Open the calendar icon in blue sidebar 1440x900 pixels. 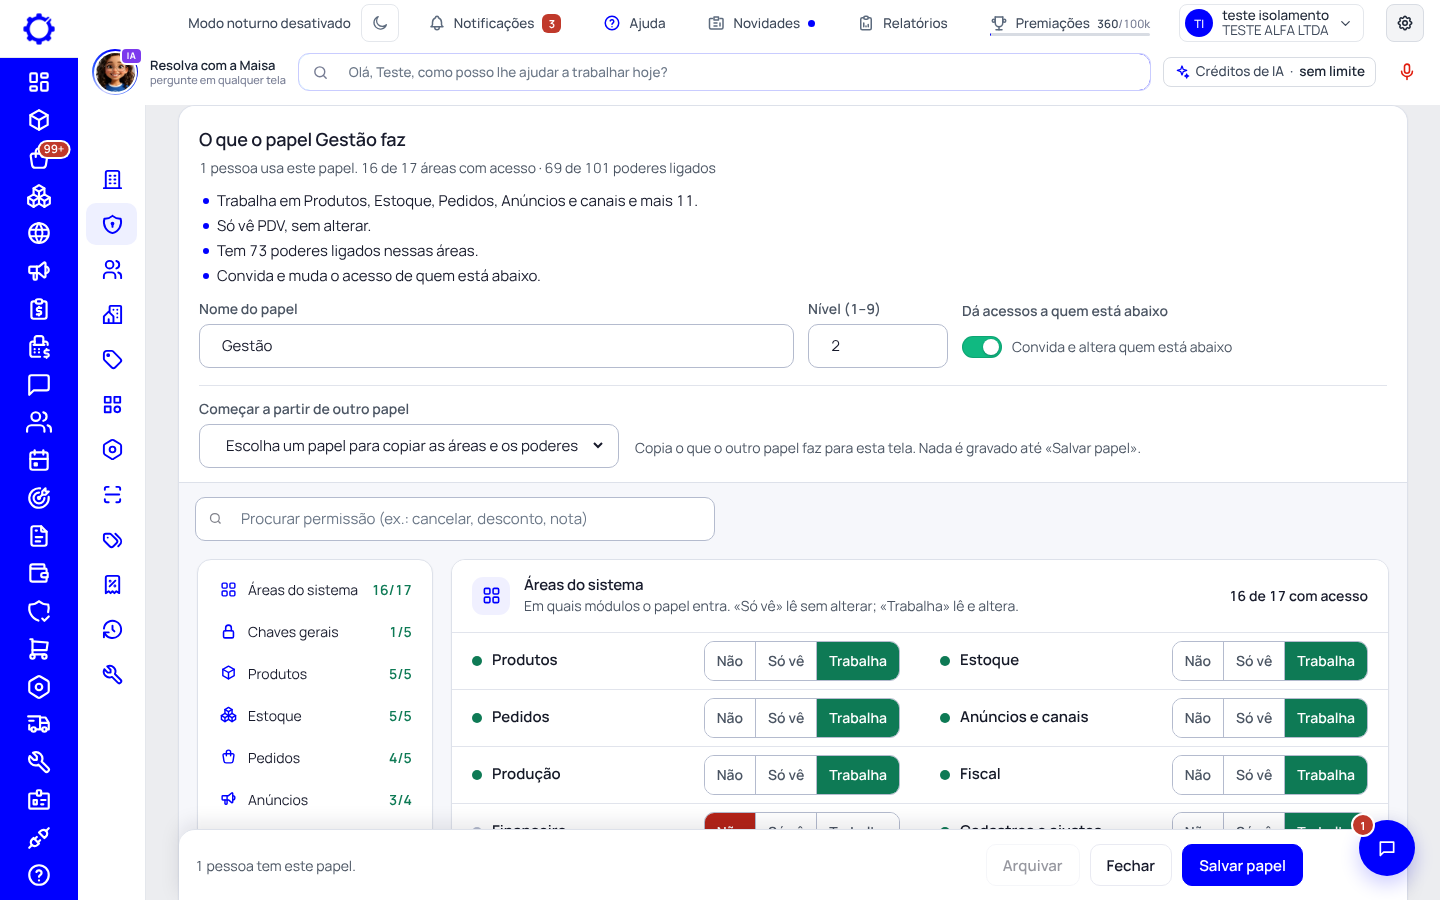tap(39, 460)
